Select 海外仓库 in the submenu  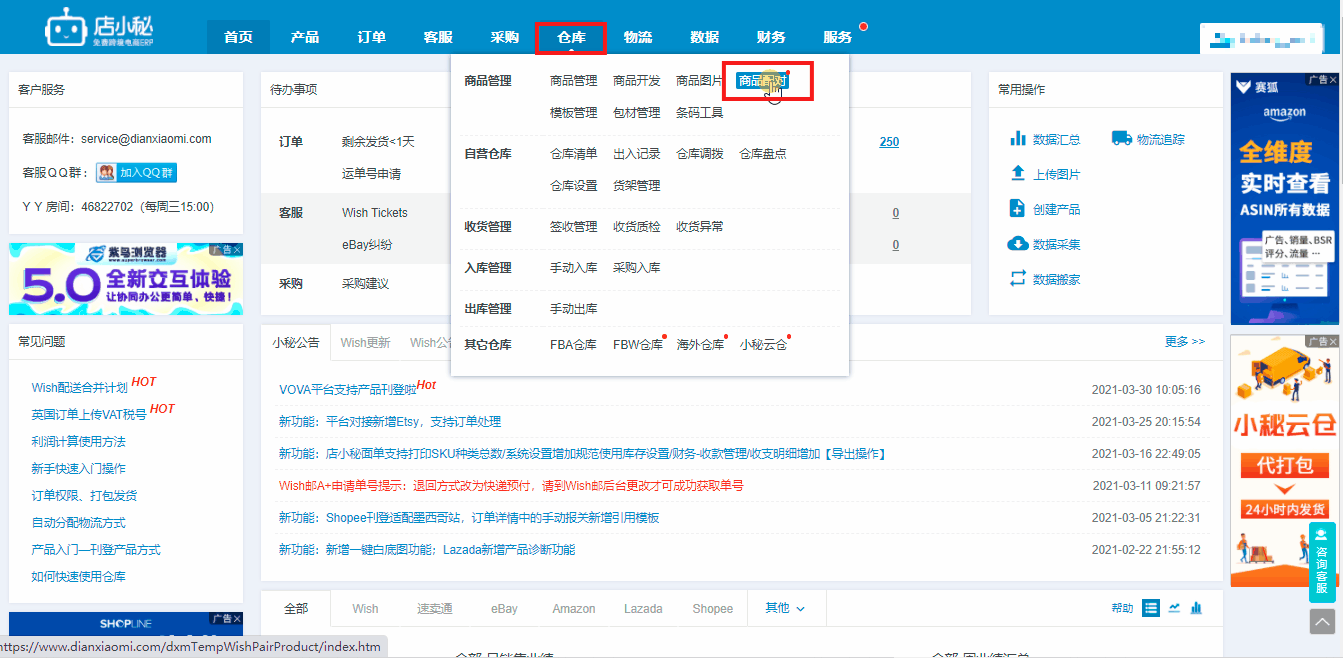(700, 345)
